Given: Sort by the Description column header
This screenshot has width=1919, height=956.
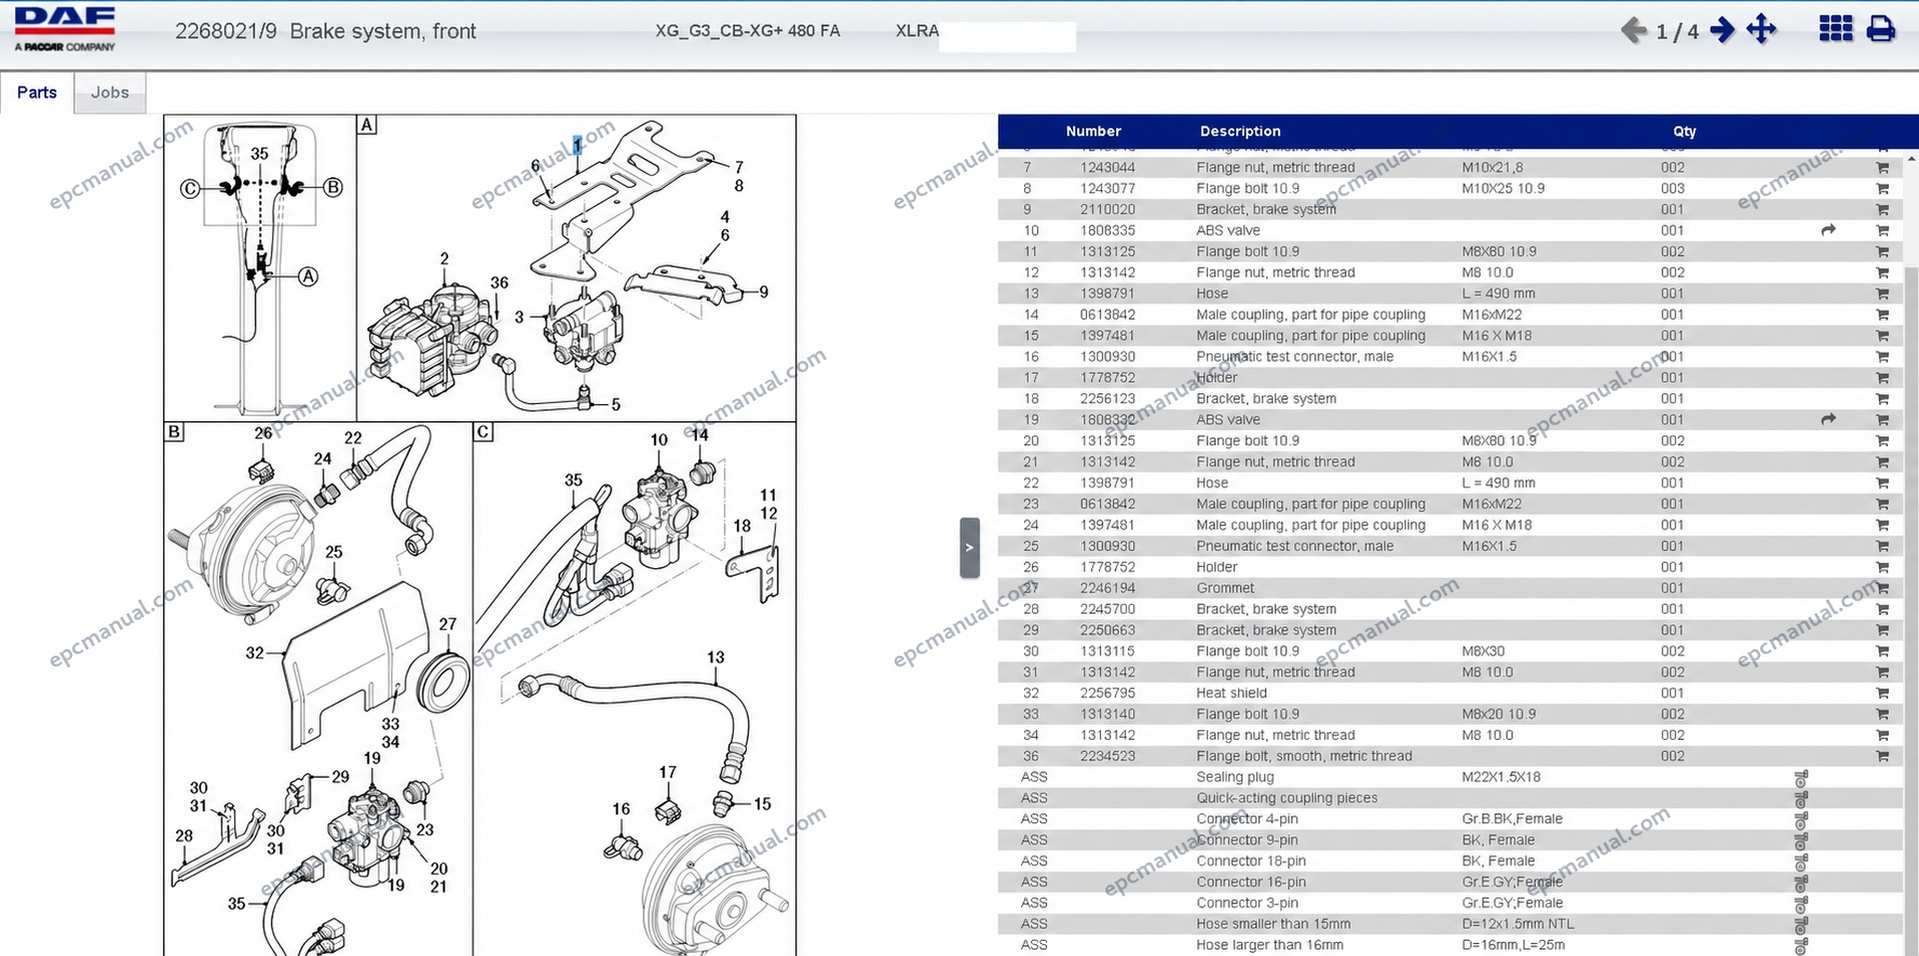Looking at the screenshot, I should pos(1240,131).
